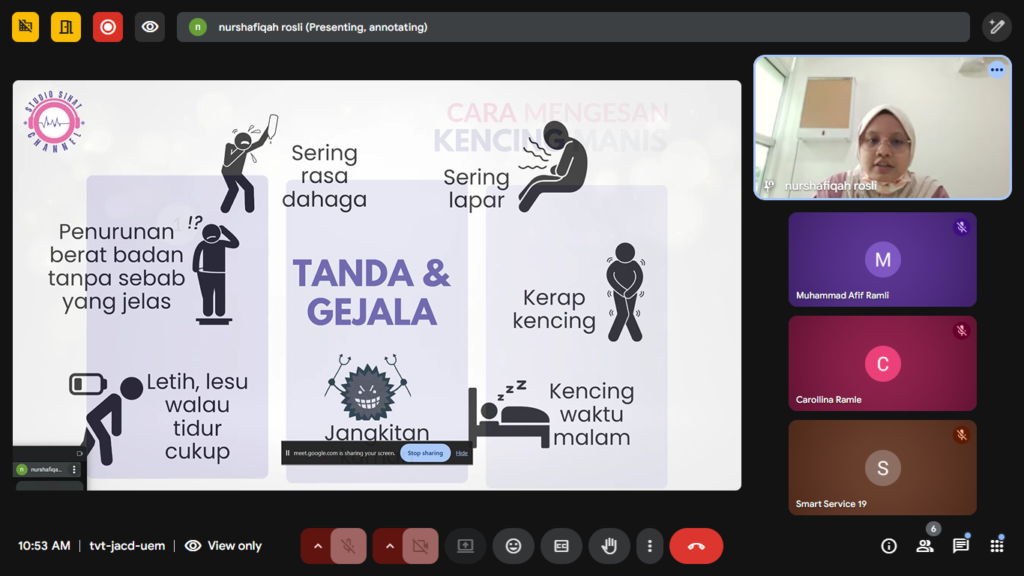Viewport: 1024px width, 576px height.
Task: Open emoji reactions panel
Action: tap(513, 546)
